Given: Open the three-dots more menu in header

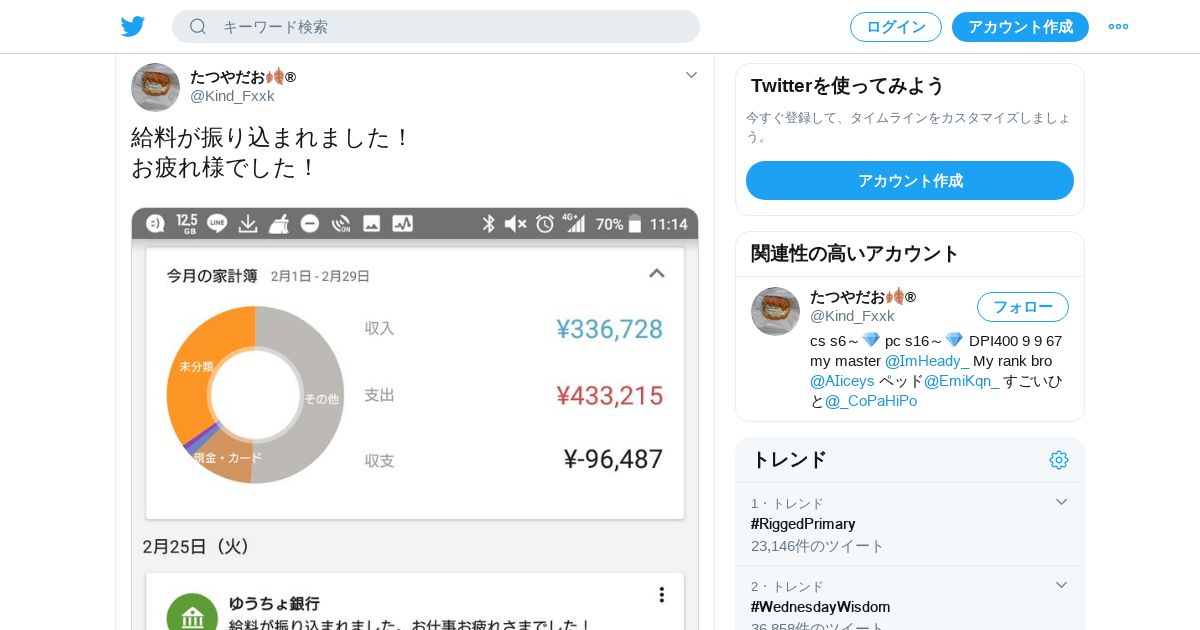Looking at the screenshot, I should tap(1118, 27).
